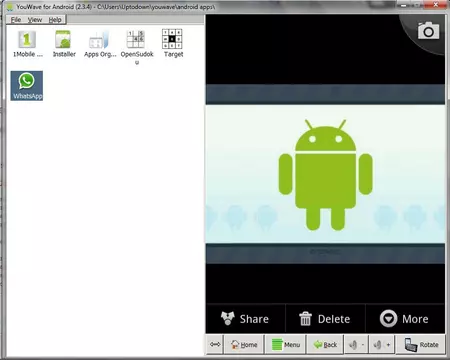
Task: Open the Apps Org app icon
Action: (x=100, y=44)
